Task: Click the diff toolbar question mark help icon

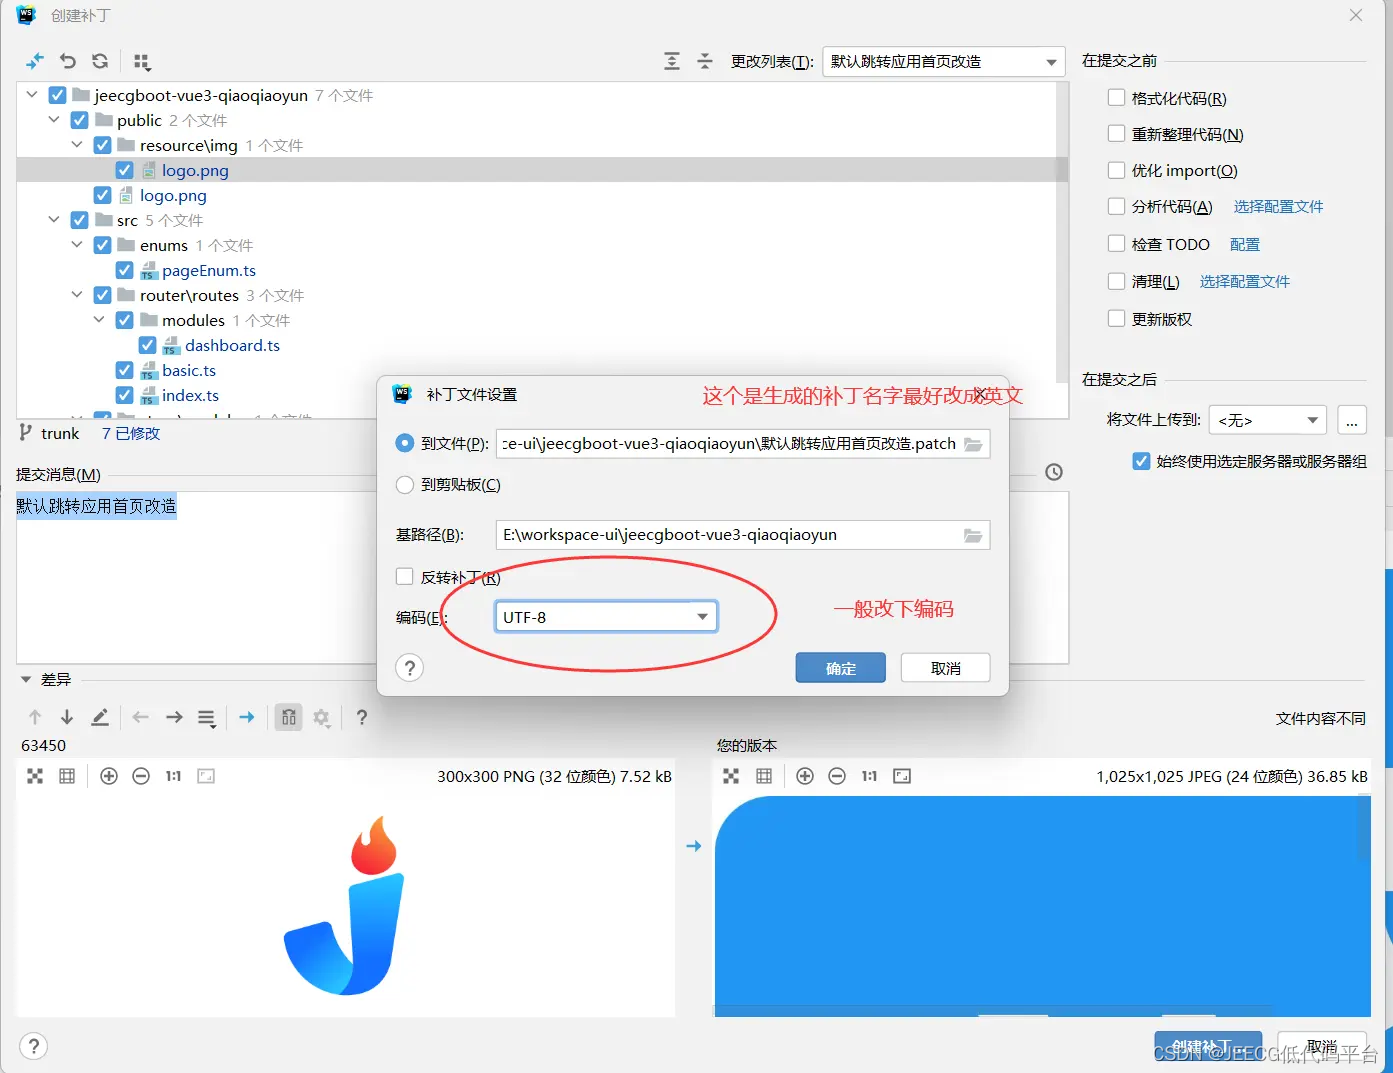Action: 362,717
